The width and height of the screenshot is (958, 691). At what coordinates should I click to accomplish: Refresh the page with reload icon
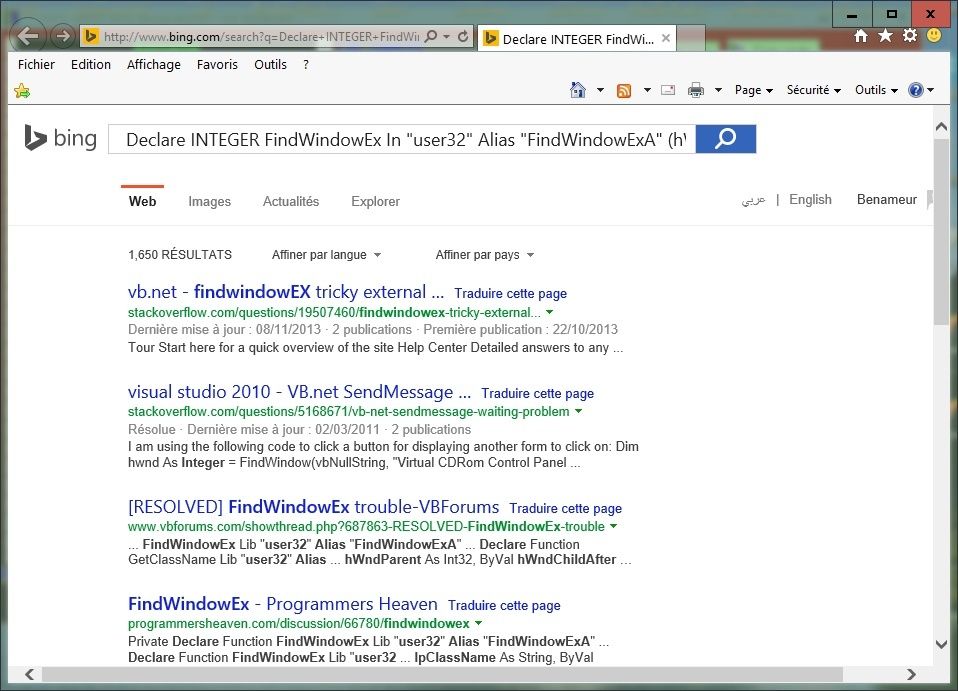[x=464, y=37]
